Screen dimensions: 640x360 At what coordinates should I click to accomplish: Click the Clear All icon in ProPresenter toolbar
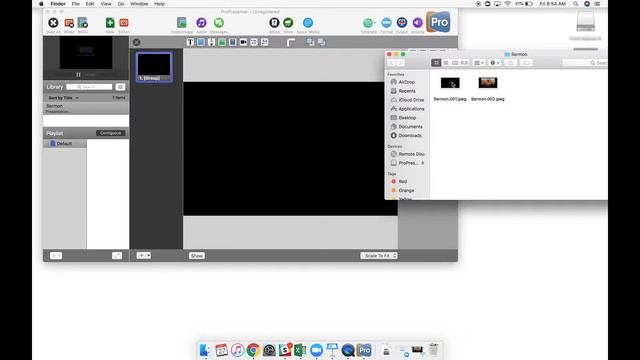(53, 23)
